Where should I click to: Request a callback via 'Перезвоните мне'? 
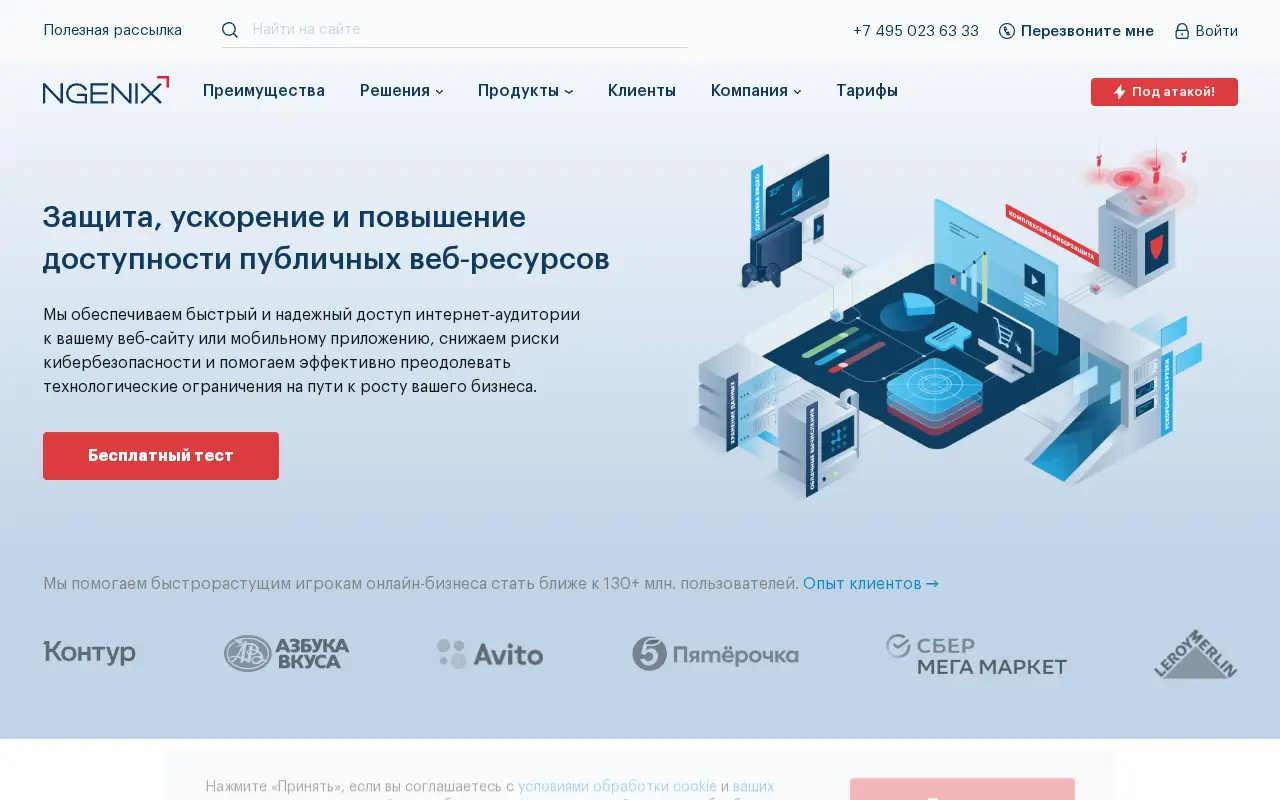pyautogui.click(x=1076, y=31)
